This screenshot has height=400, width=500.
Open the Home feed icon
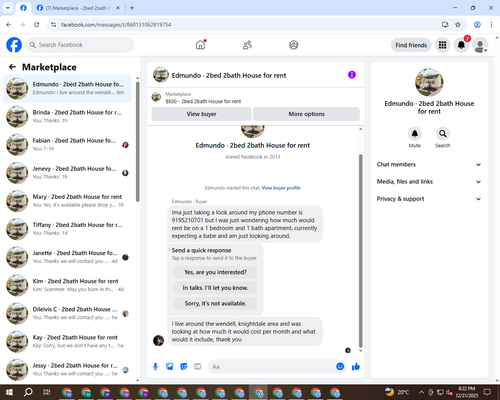tap(200, 45)
